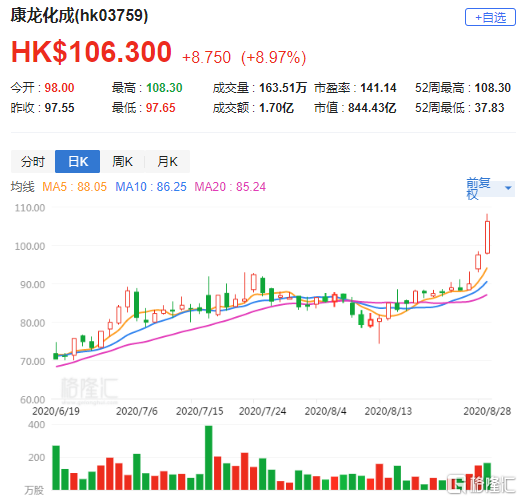
Task: Click the (+8.97%) percentage change
Action: (x=273, y=57)
